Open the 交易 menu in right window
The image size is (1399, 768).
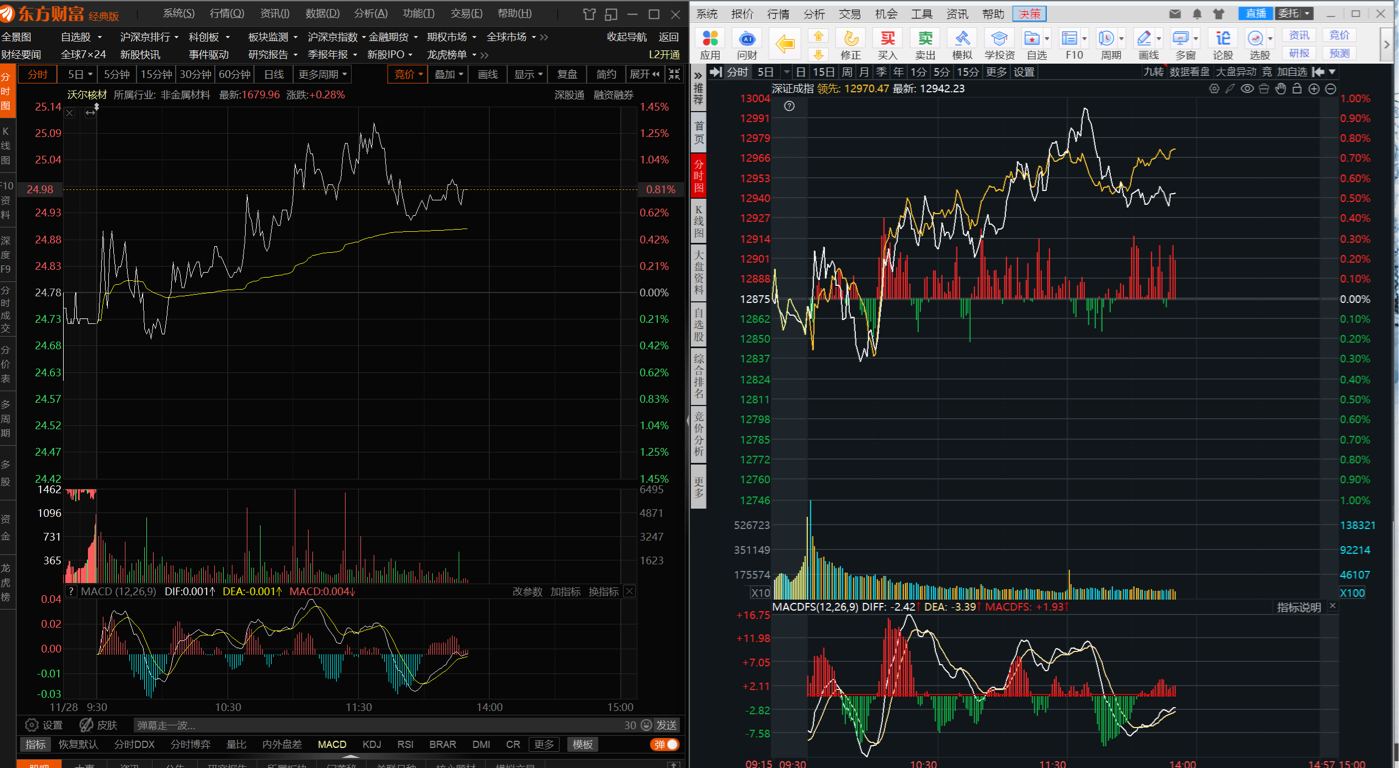point(849,14)
